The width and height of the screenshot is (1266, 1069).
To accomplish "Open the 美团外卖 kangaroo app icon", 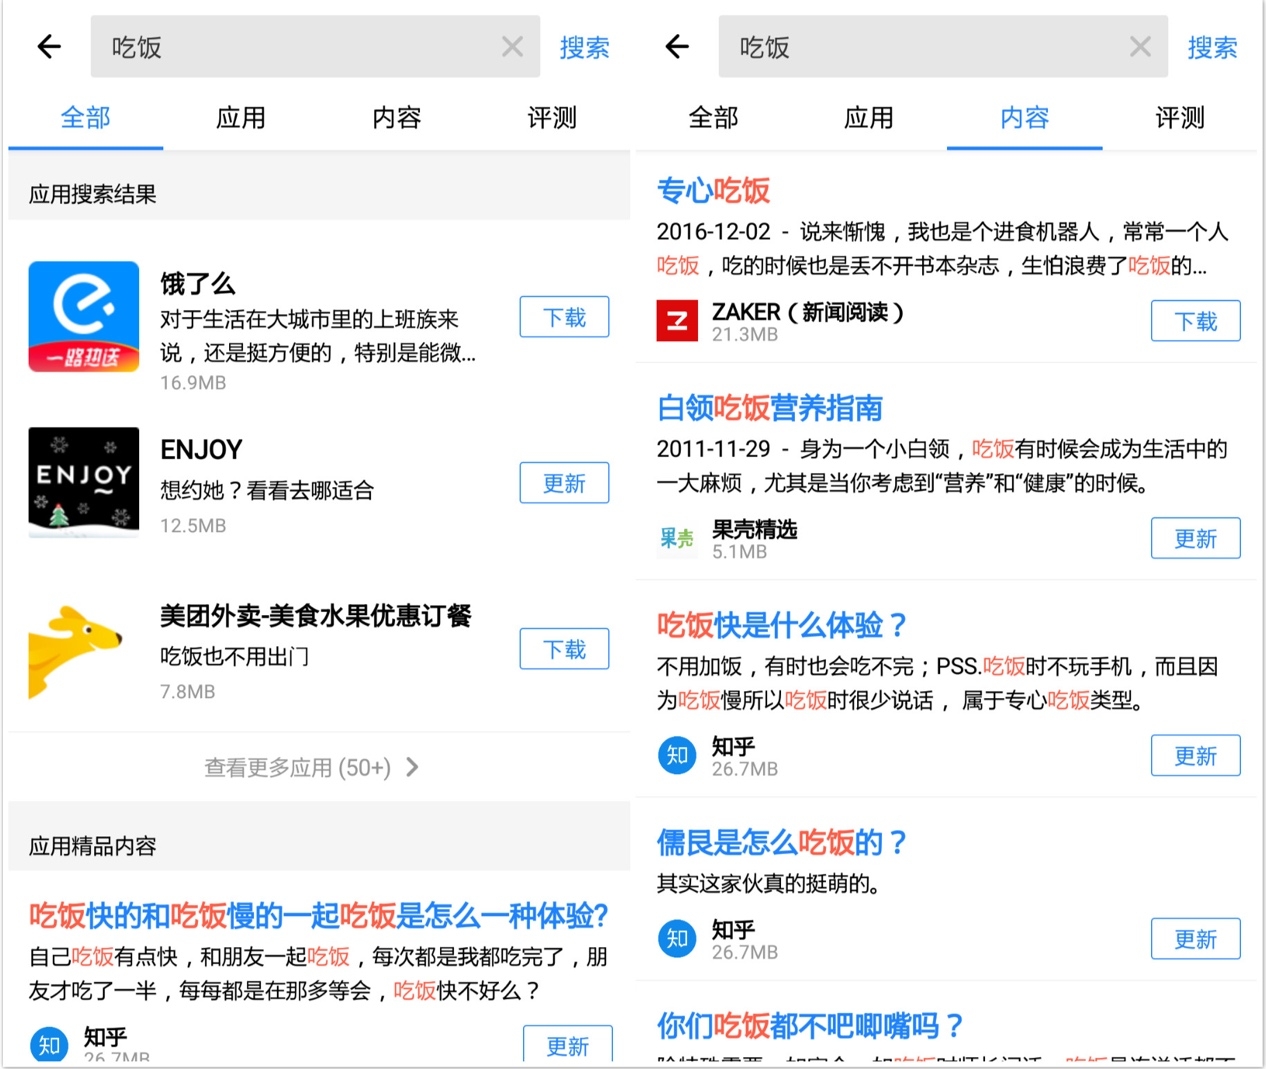I will coord(76,650).
